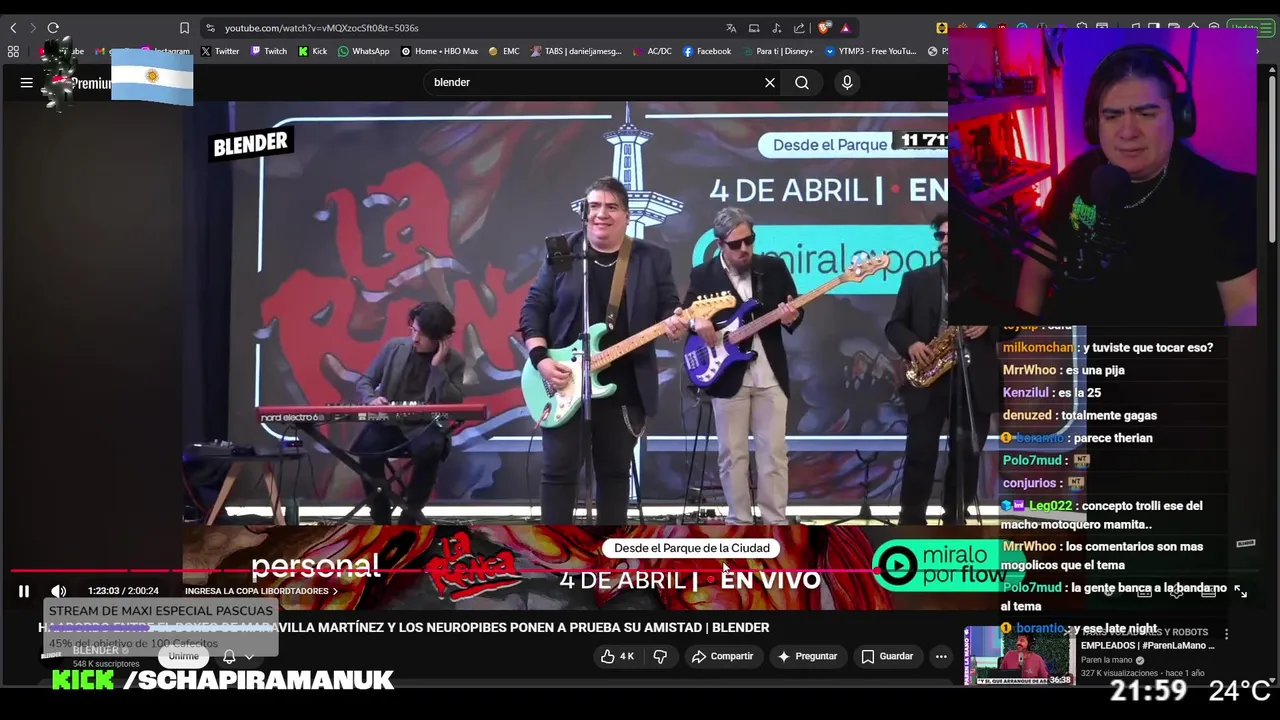
Task: Click the browser forward arrow
Action: click(32, 28)
